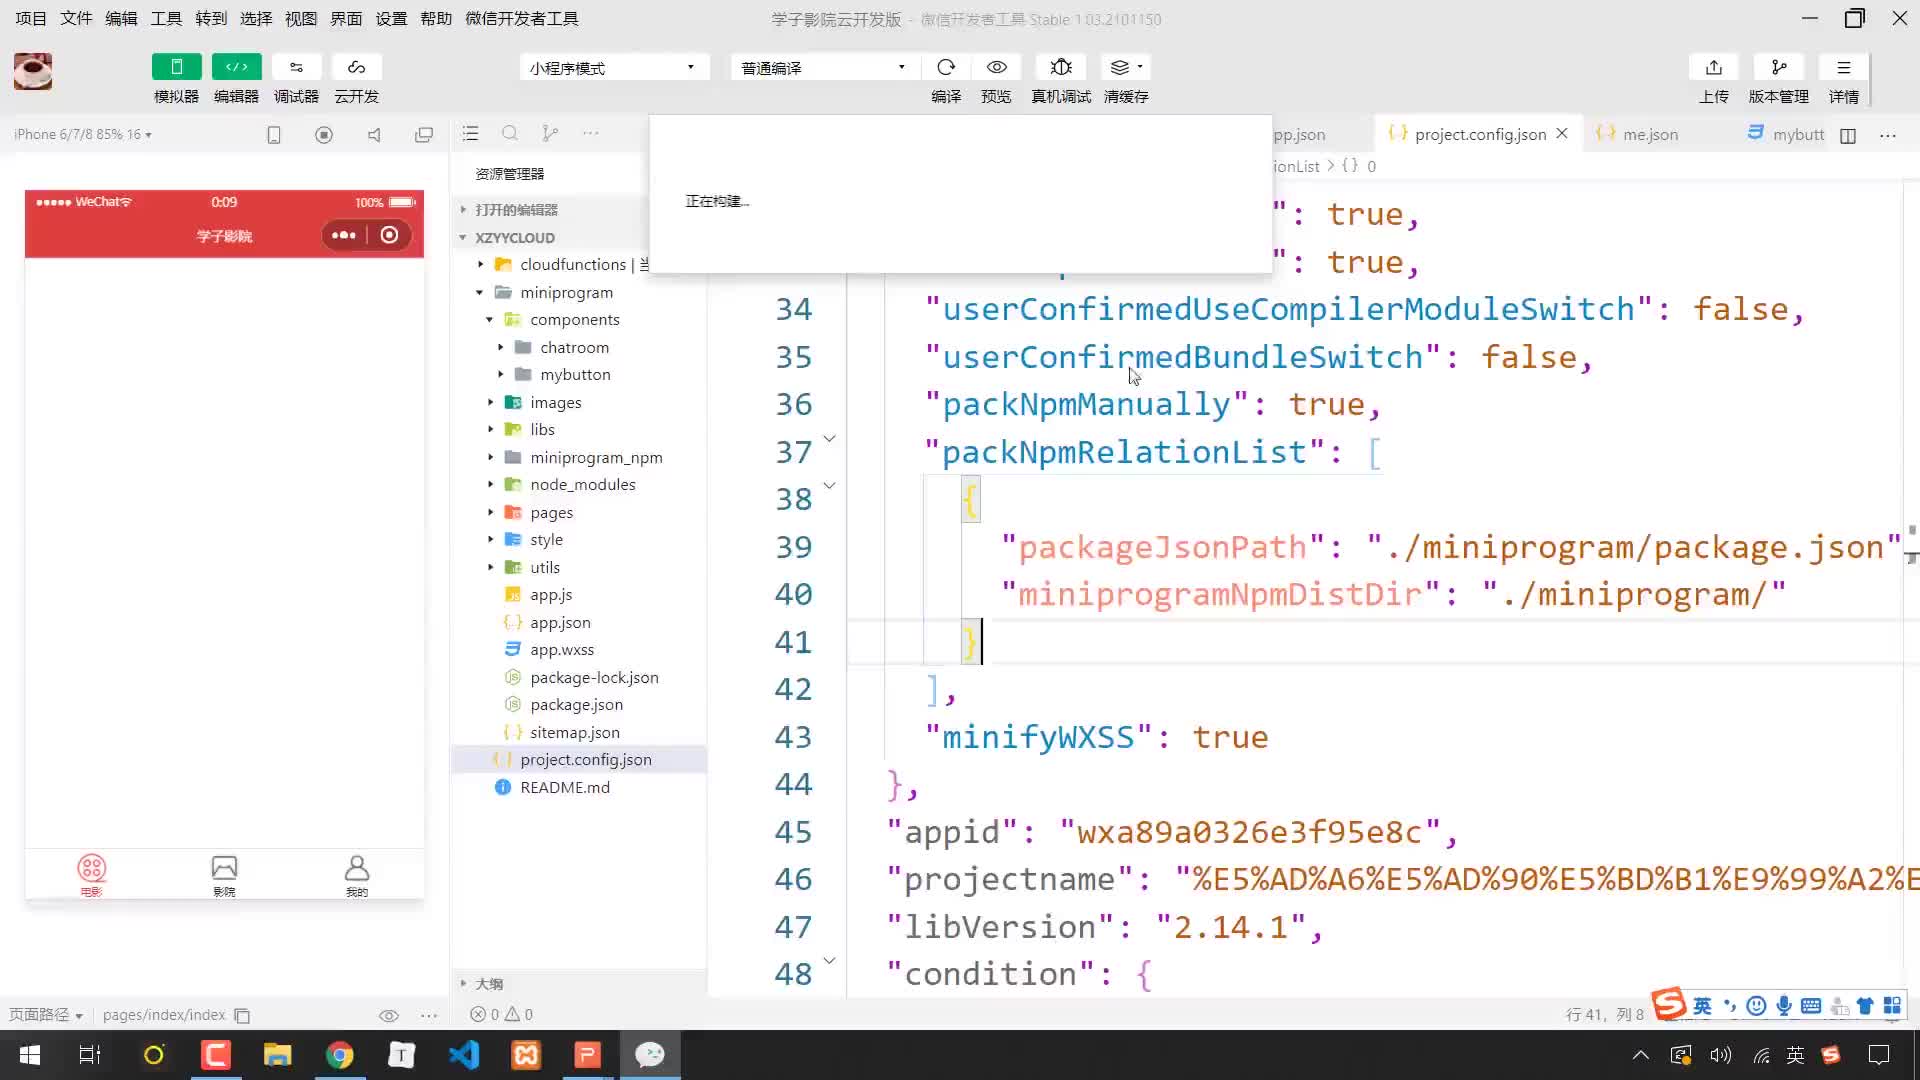
Task: Open the 项目 menu
Action: coord(31,18)
